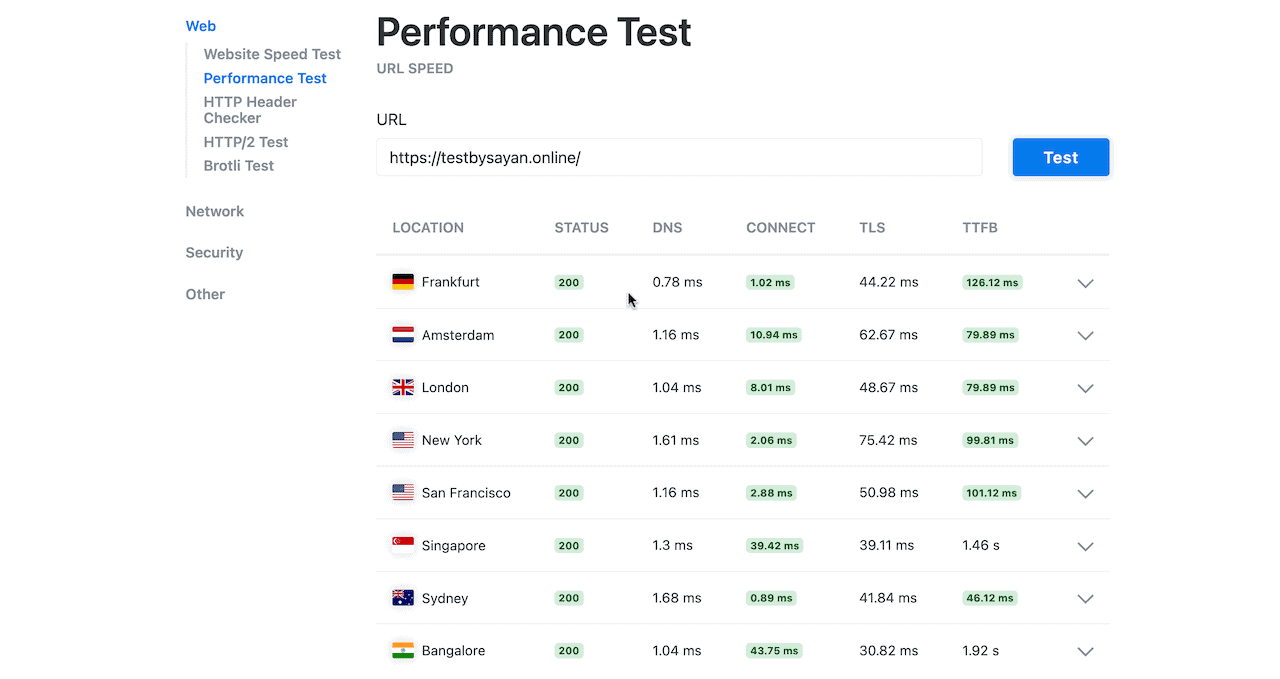Screen dimensions: 1280x679
Task: Click the US flag beside San Francisco
Action: tap(403, 492)
